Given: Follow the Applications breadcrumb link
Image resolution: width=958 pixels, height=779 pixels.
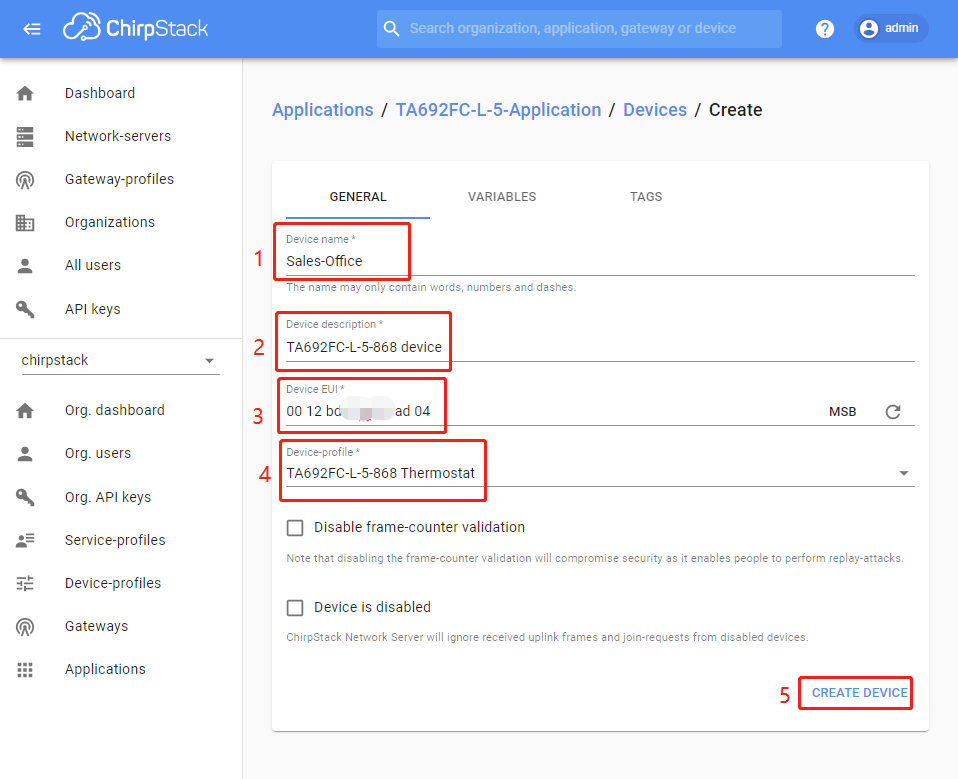Looking at the screenshot, I should coord(323,110).
